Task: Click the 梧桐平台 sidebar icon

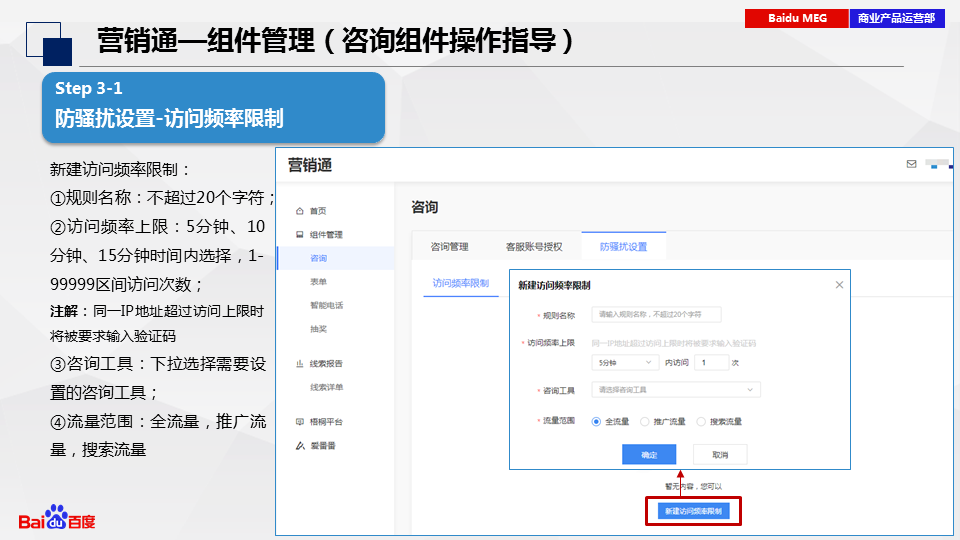Action: click(299, 422)
